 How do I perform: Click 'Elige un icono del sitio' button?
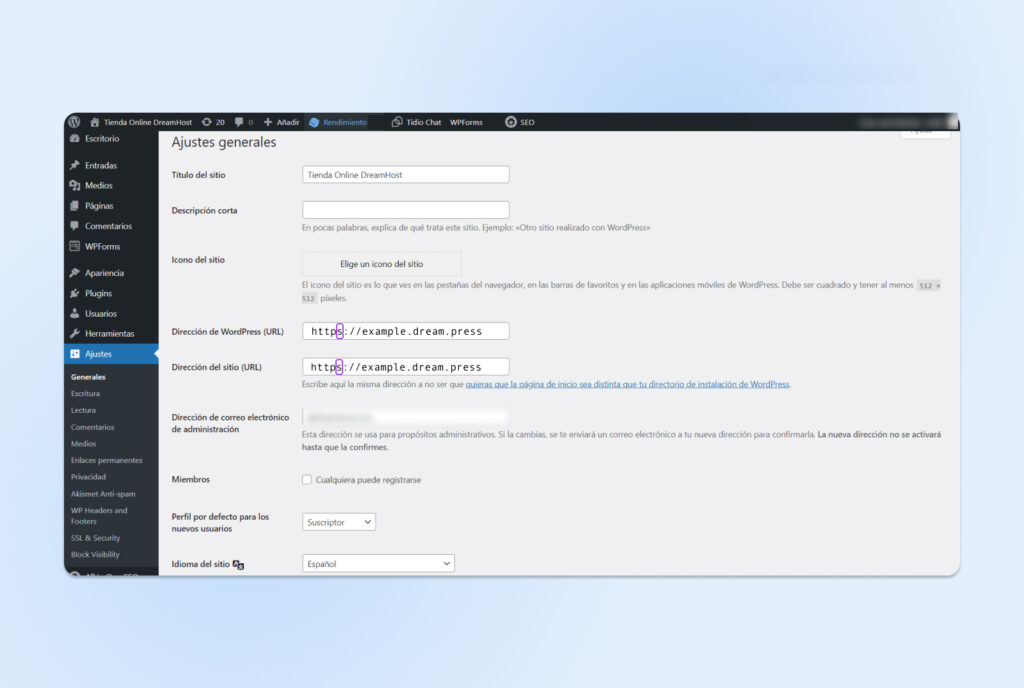click(x=382, y=264)
